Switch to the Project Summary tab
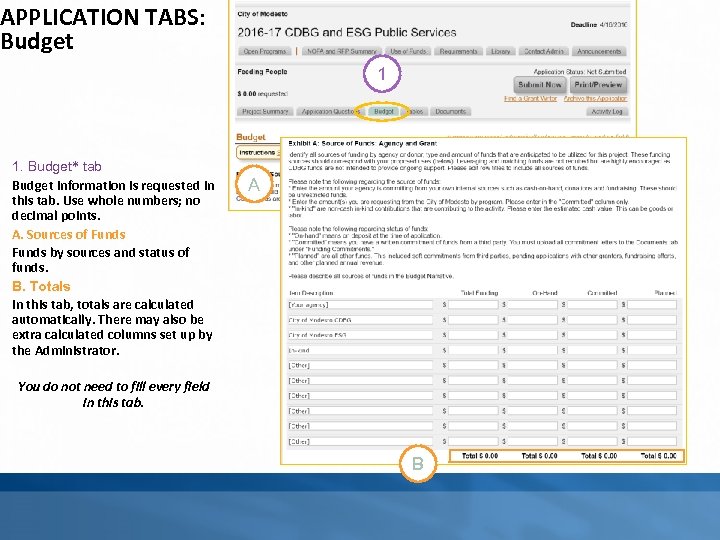 (265, 112)
